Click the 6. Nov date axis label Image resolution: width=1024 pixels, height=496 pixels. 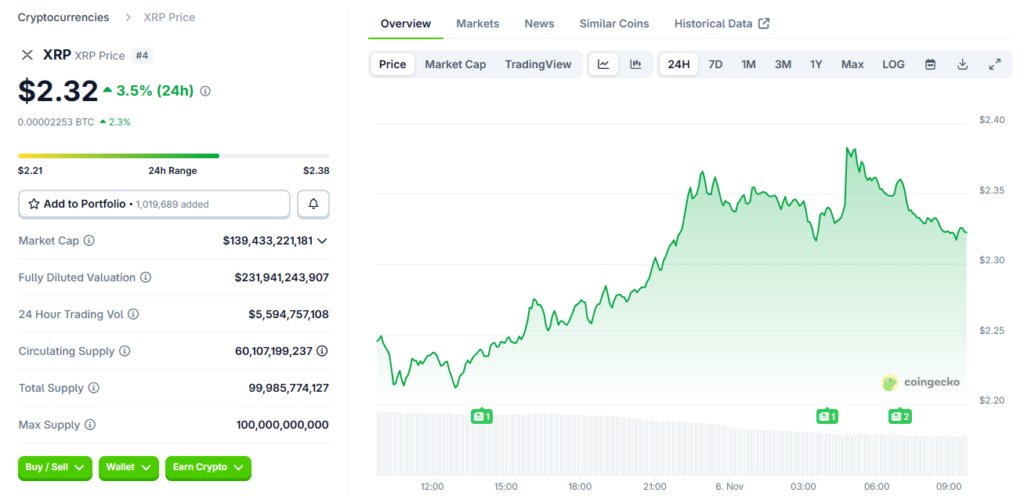[x=728, y=487]
